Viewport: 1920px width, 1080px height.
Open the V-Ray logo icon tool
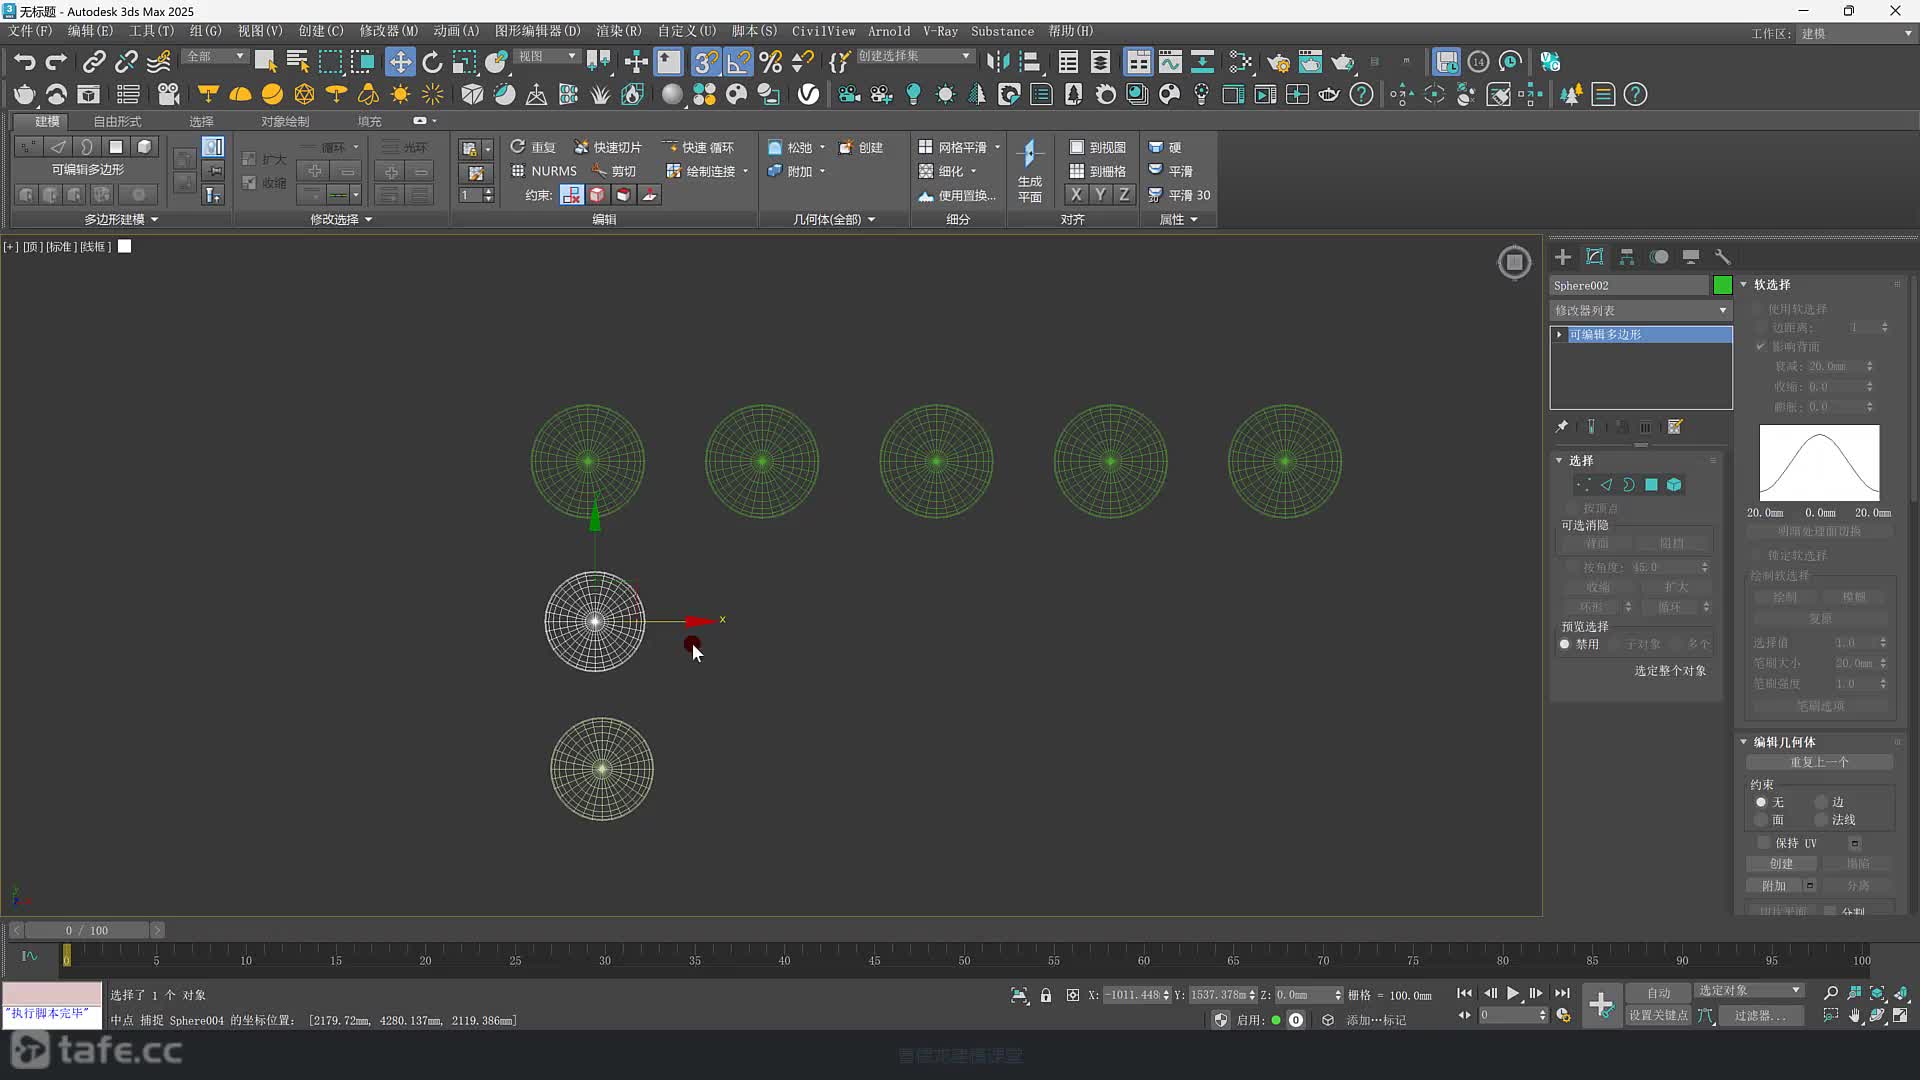coord(808,94)
